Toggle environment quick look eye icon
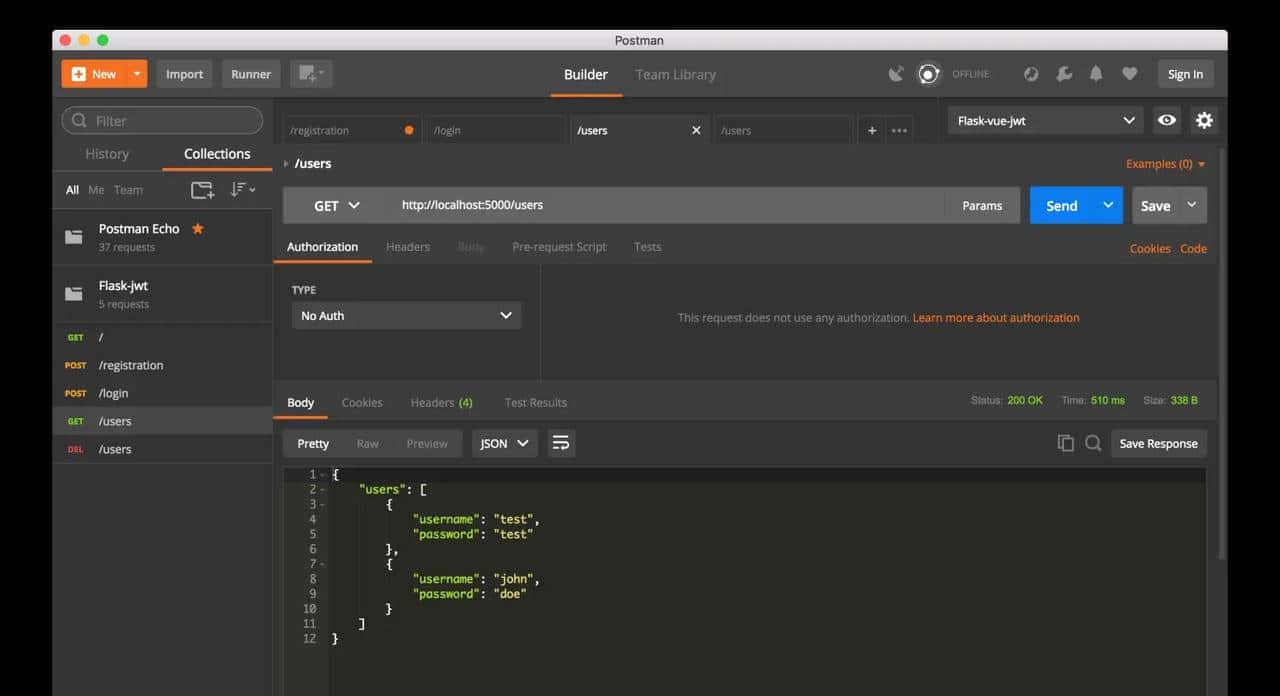The image size is (1280, 696). 1166,120
